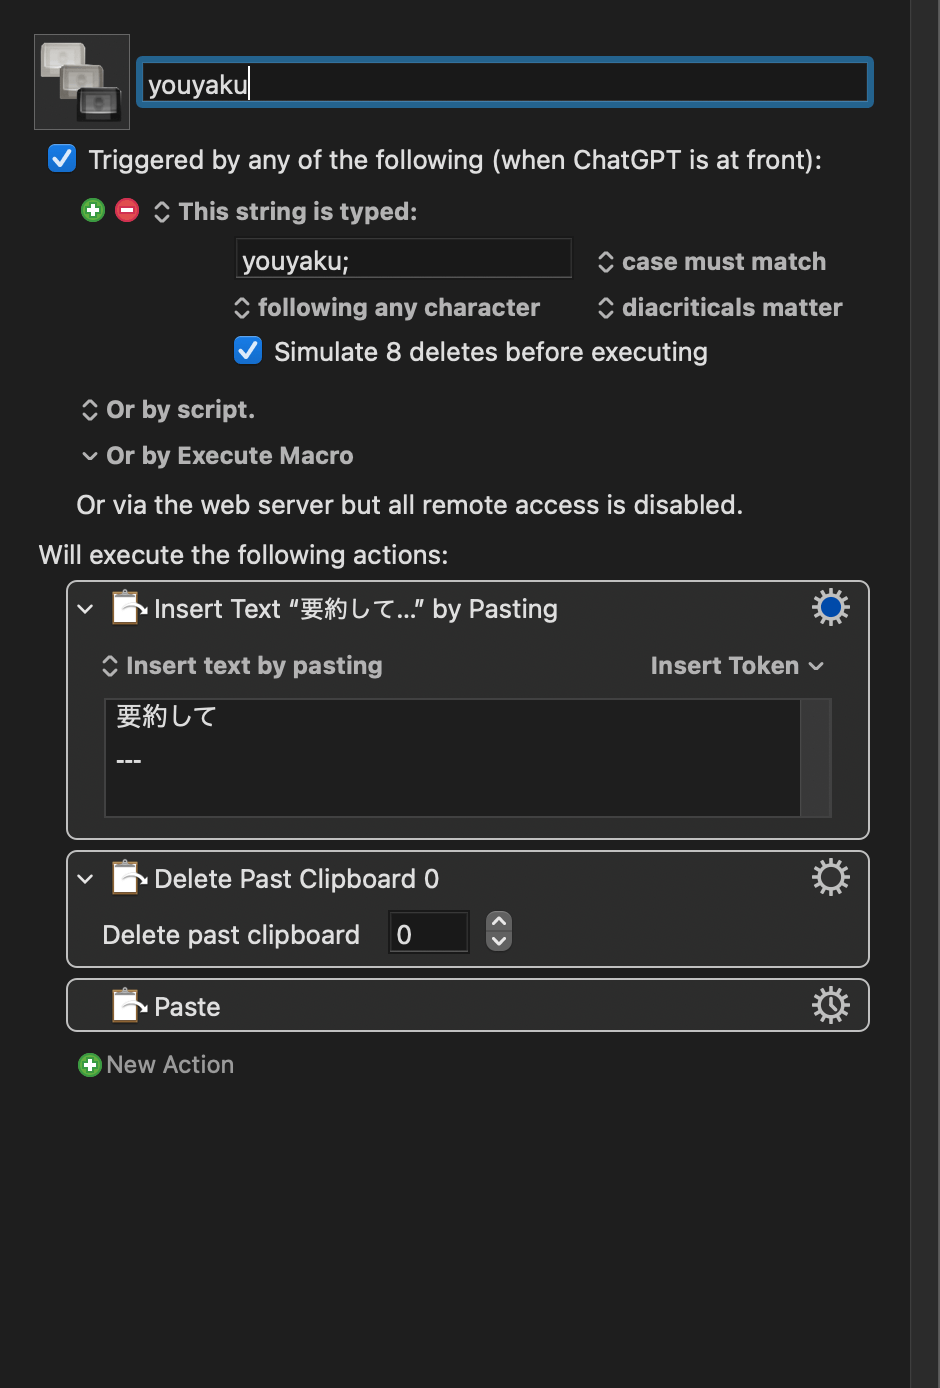Increment the delete past clipboard stepper
Viewport: 940px width, 1388px height.
tap(498, 922)
